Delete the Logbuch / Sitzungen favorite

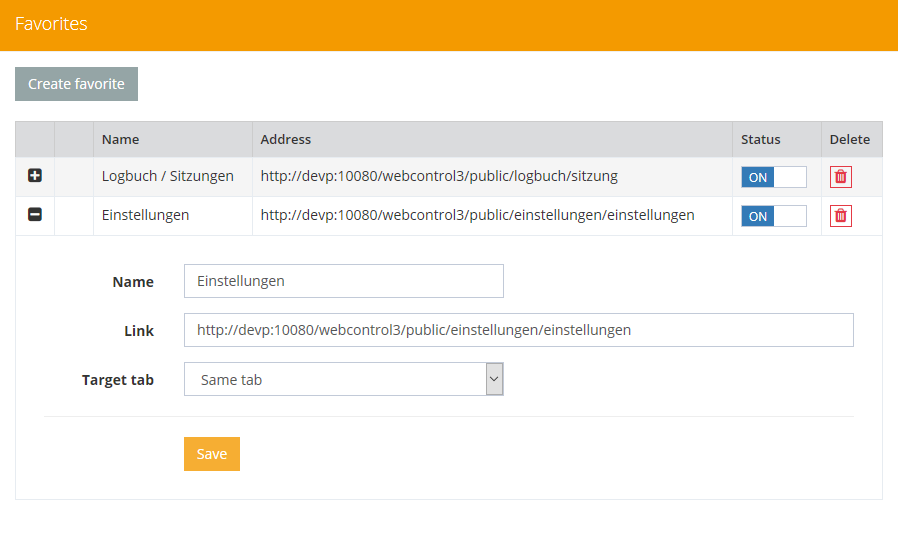(840, 177)
